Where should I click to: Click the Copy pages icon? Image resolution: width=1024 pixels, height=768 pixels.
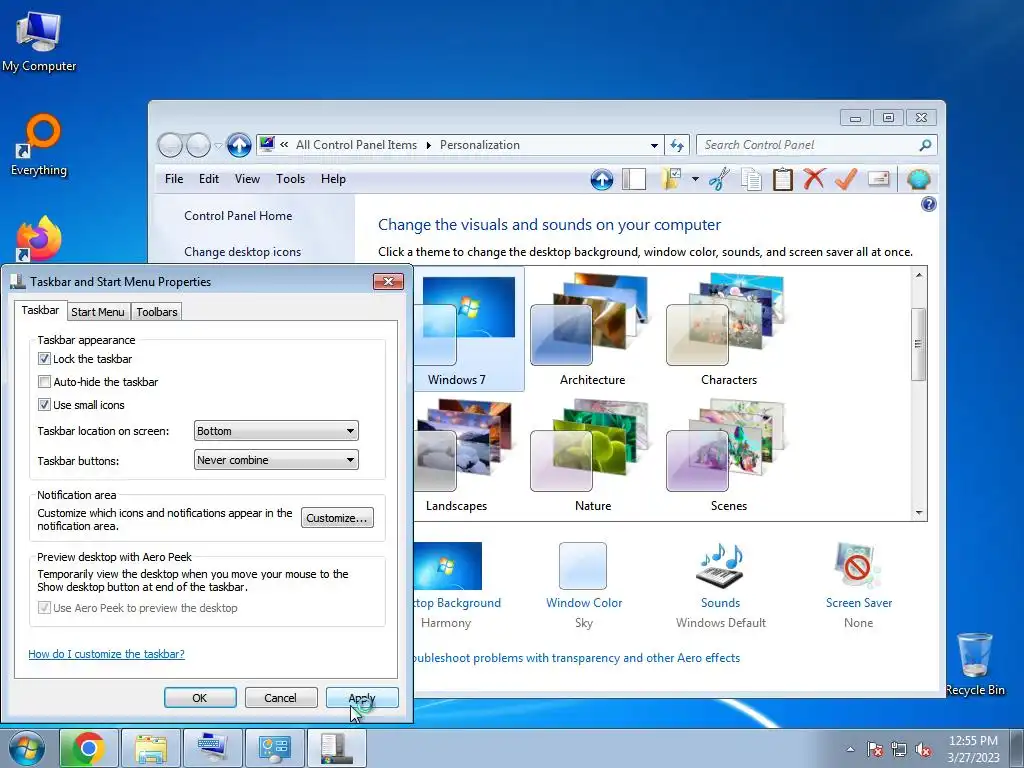(751, 179)
